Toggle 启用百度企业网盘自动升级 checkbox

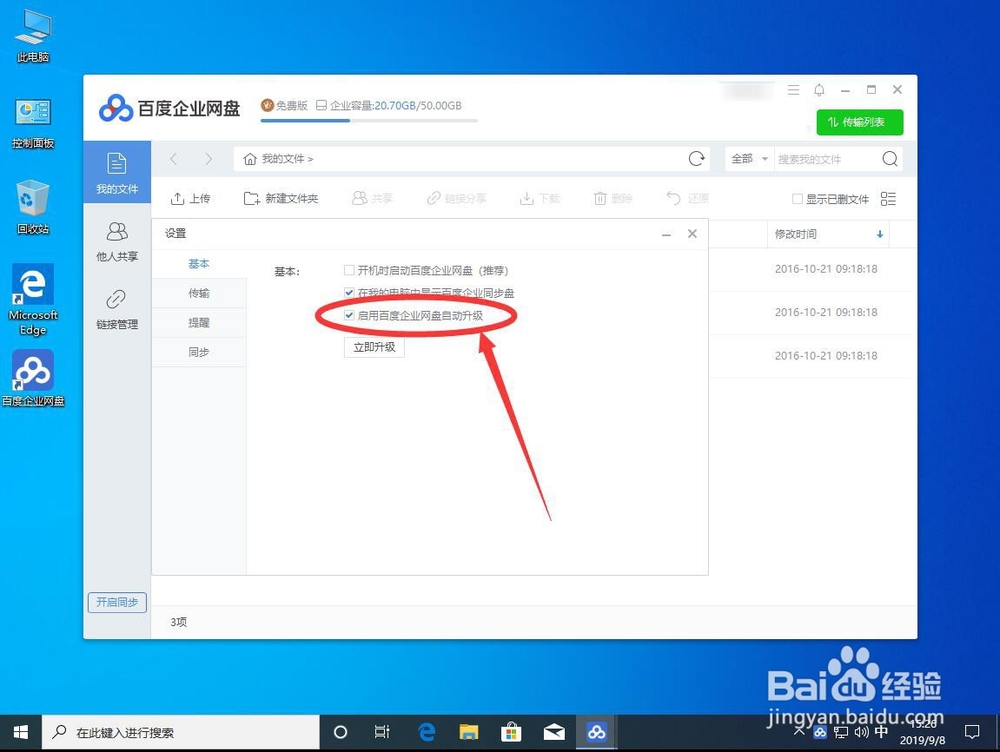click(349, 315)
